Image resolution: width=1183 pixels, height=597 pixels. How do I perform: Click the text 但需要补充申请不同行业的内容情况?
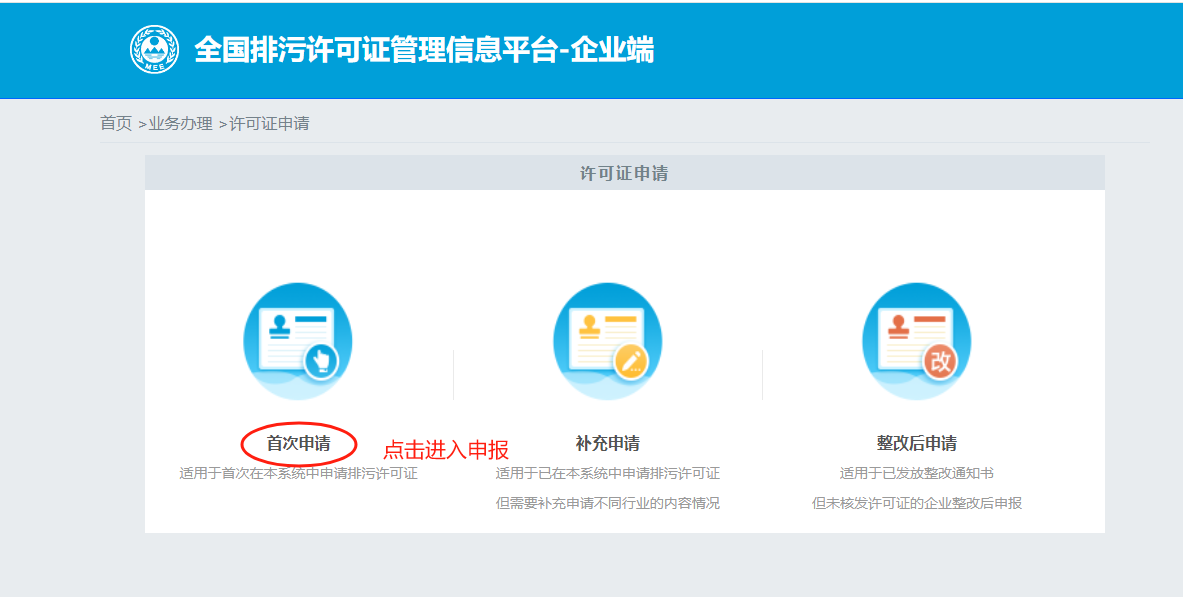(x=607, y=503)
